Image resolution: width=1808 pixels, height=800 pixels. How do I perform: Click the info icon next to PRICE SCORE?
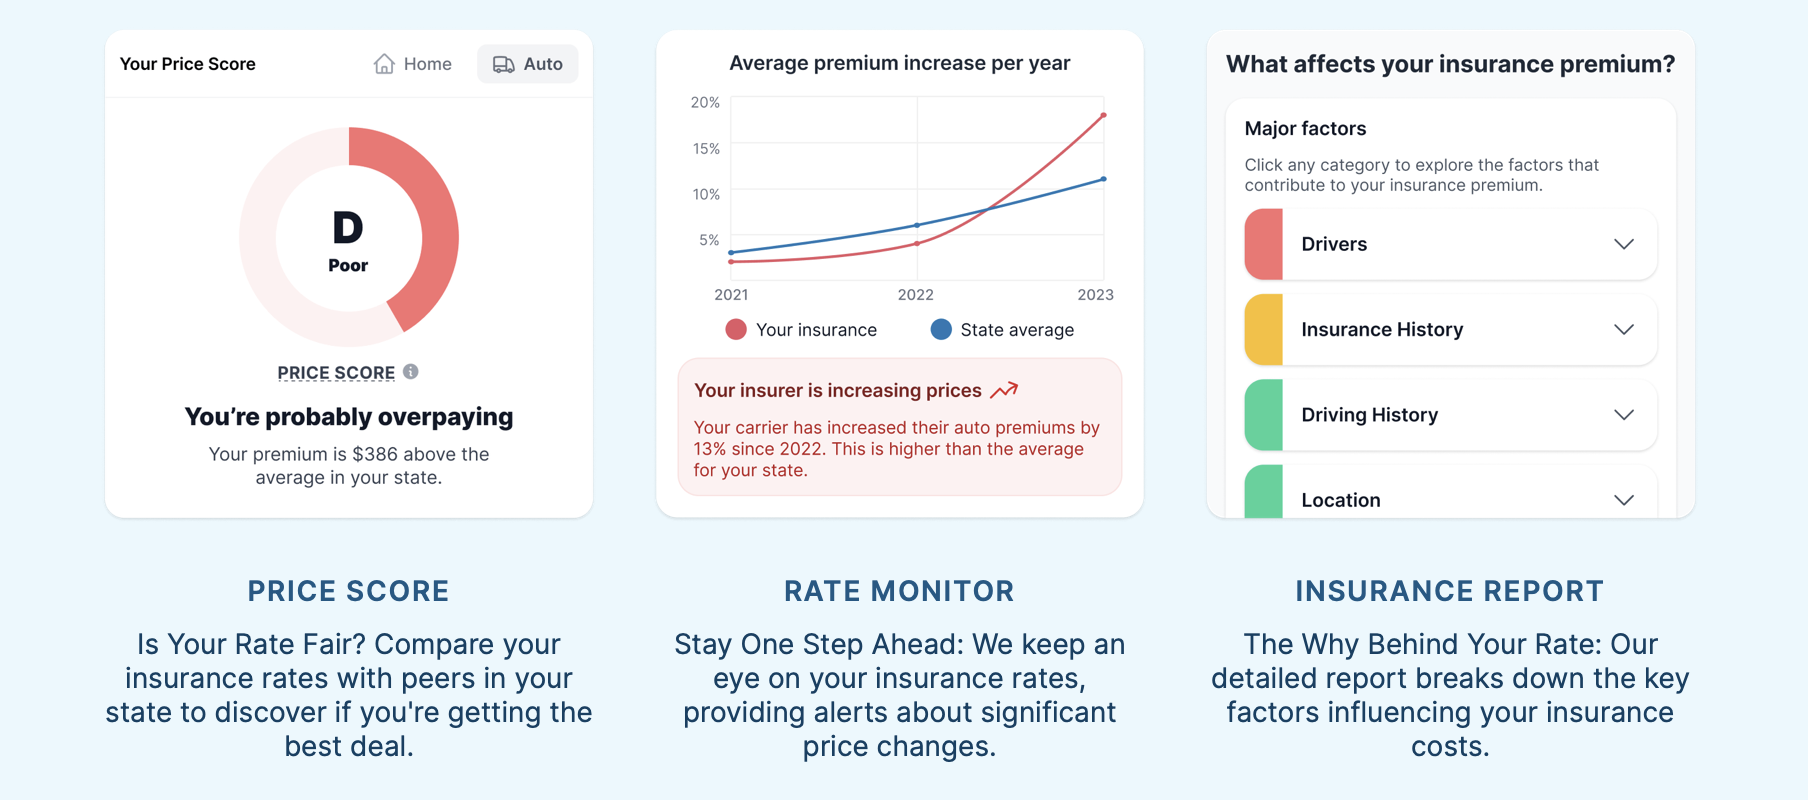[411, 372]
